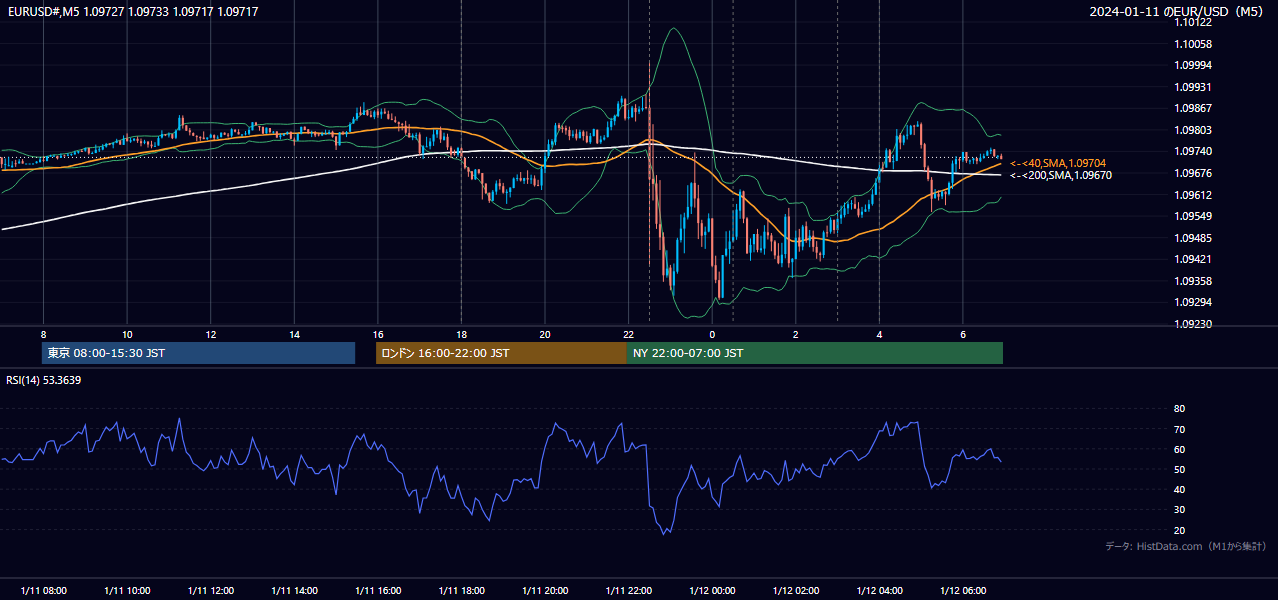This screenshot has width=1278, height=600.
Task: Click hour label 22 under price chart
Action: click(x=628, y=334)
